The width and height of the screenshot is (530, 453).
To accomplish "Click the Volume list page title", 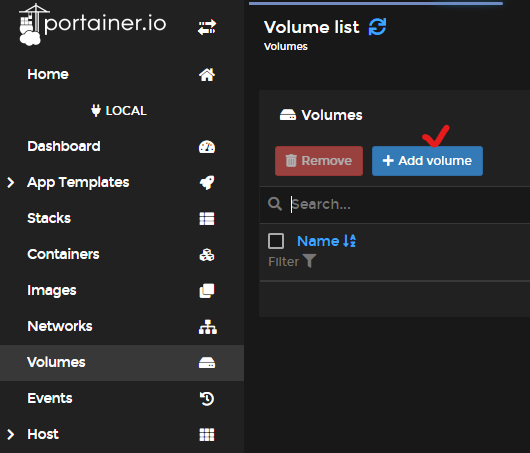I will coord(311,27).
